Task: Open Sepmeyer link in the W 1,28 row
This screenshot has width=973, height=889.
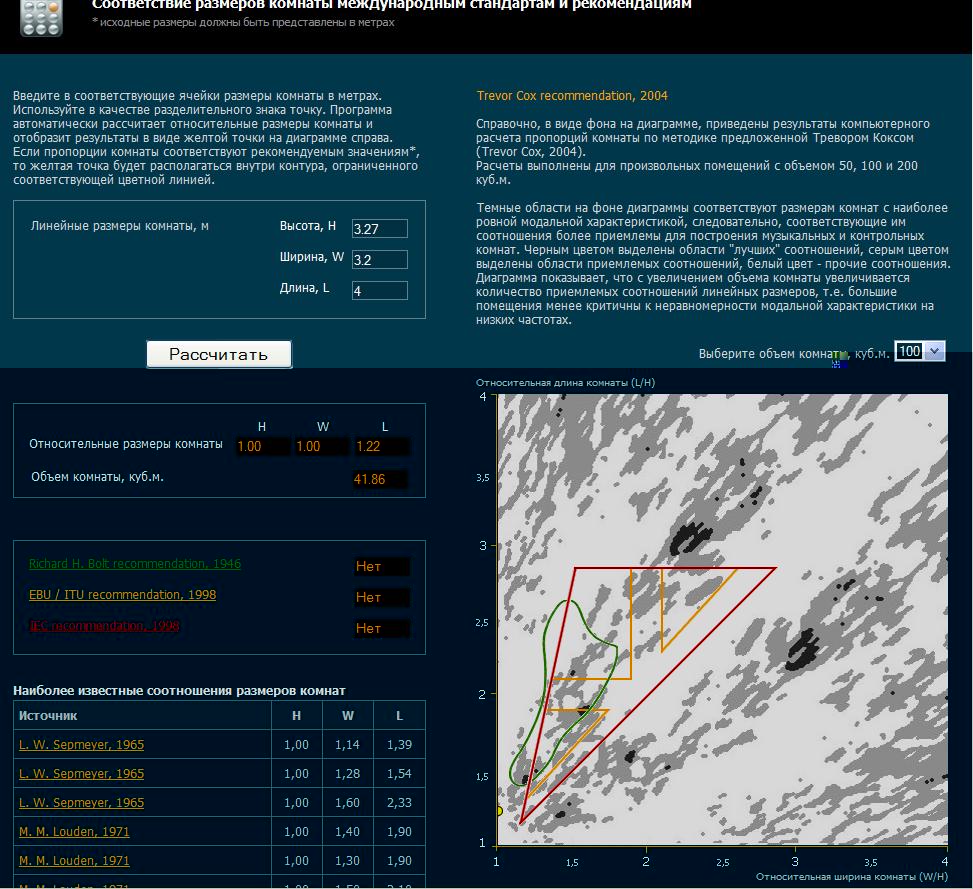Action: click(x=81, y=774)
